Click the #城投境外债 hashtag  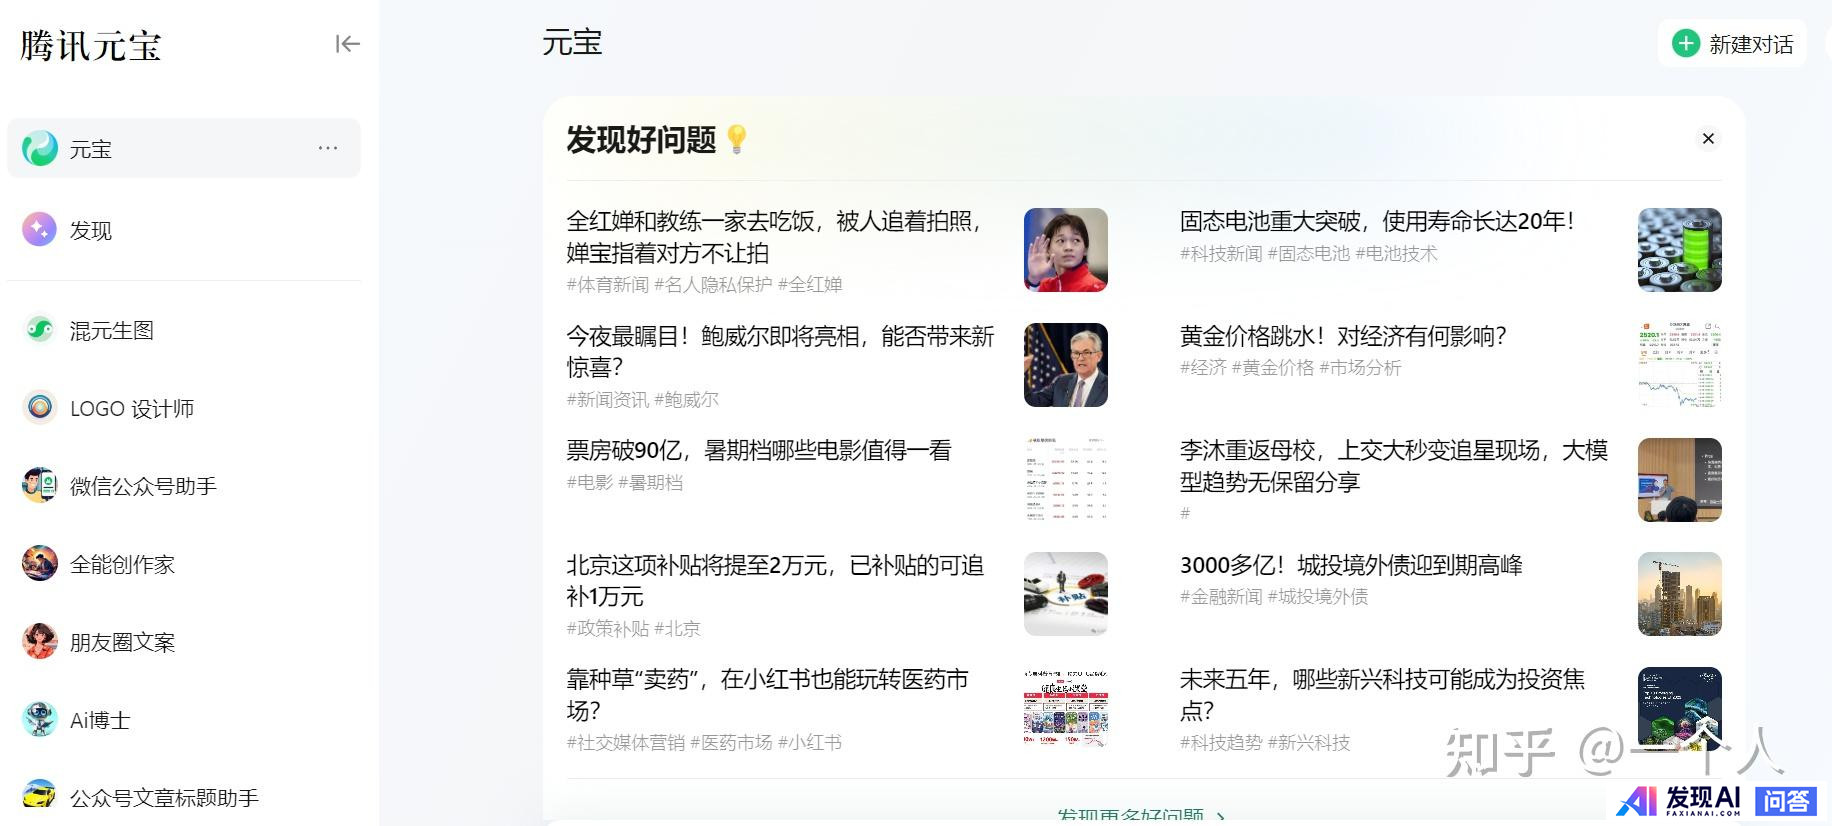tap(1318, 597)
